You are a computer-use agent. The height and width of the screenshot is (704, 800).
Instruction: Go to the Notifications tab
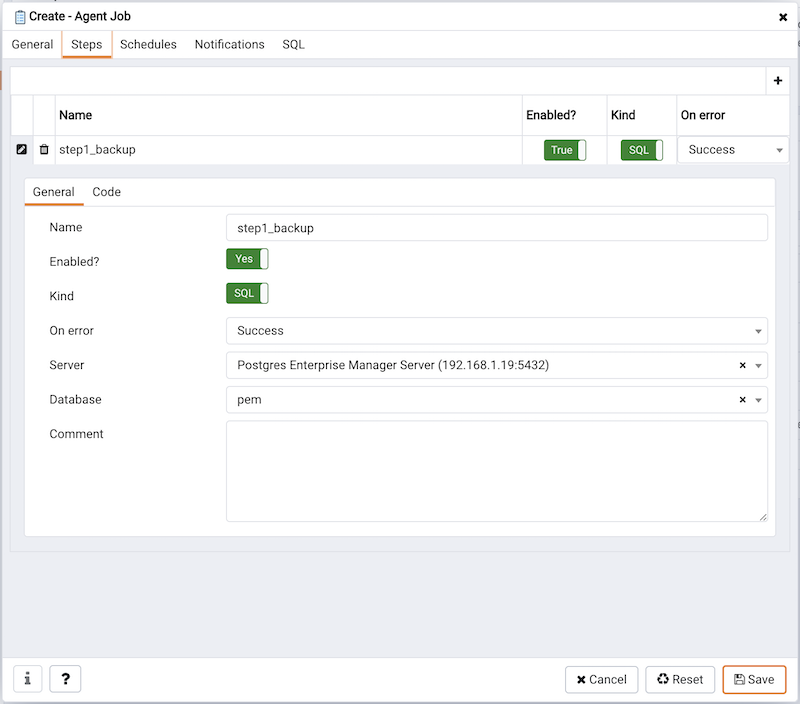[230, 44]
